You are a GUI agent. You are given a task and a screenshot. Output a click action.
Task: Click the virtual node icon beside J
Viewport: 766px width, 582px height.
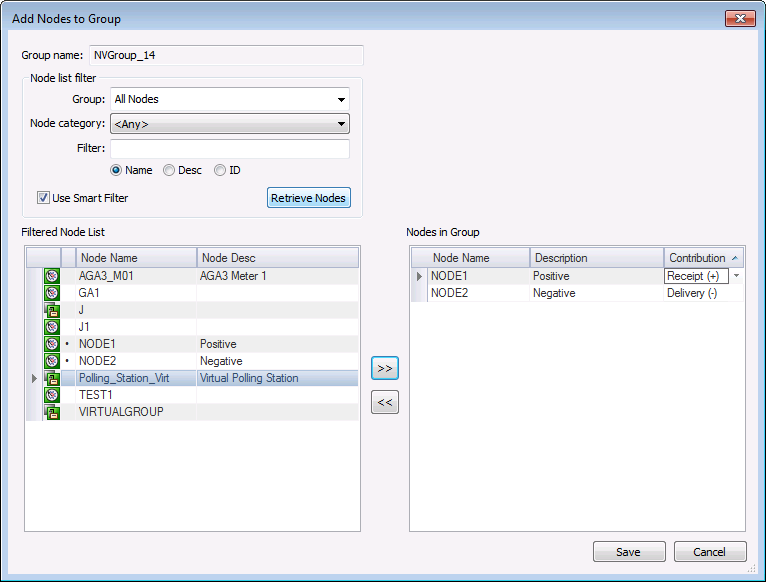[x=52, y=310]
